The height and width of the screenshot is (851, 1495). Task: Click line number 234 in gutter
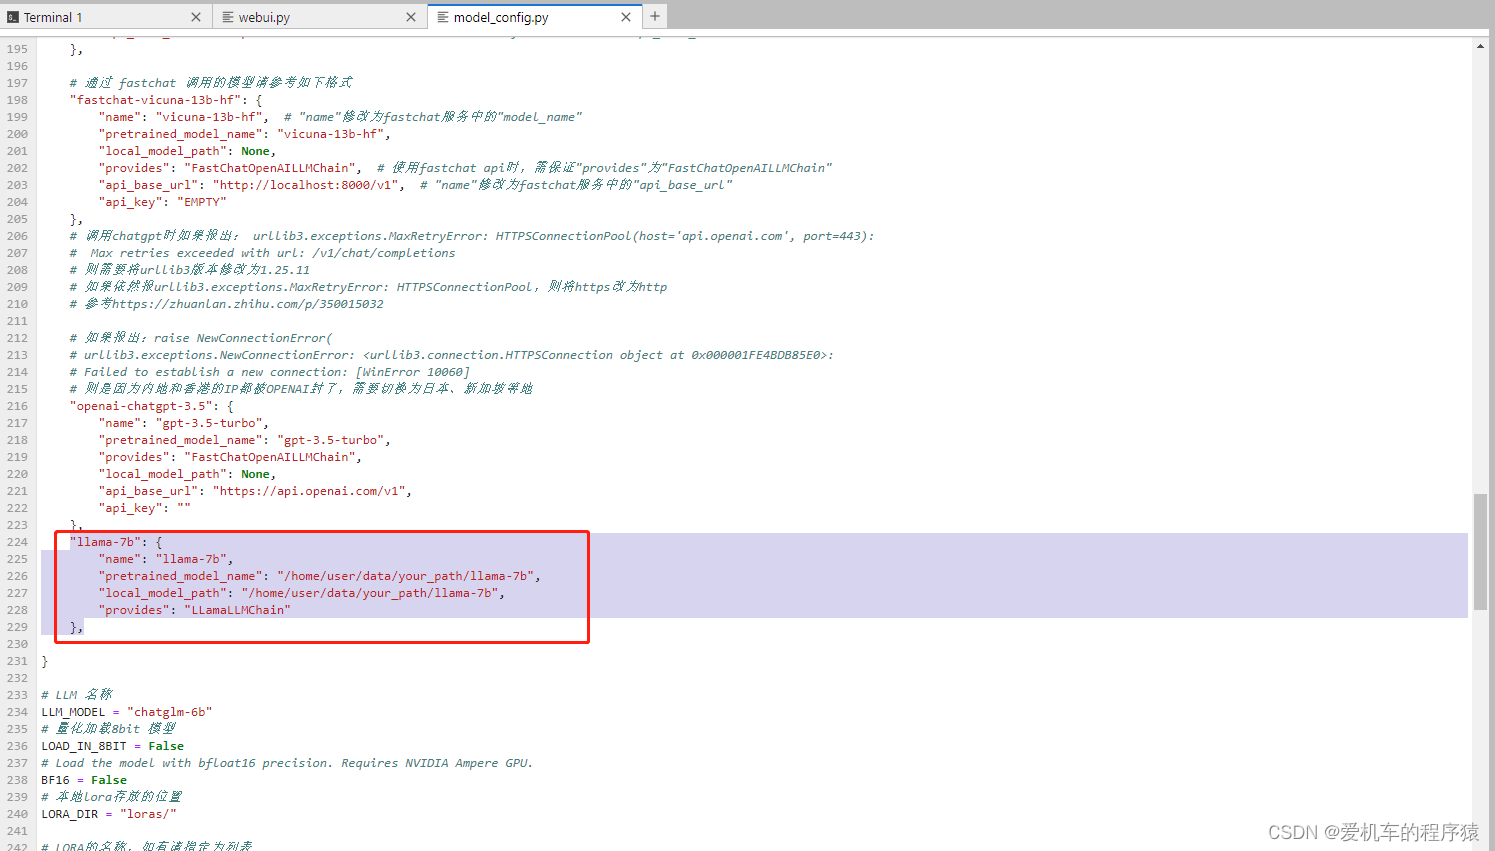[x=17, y=712]
